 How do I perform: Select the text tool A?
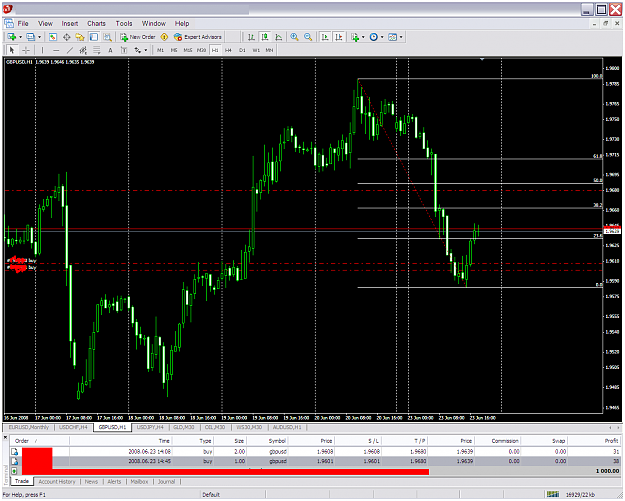[110, 50]
